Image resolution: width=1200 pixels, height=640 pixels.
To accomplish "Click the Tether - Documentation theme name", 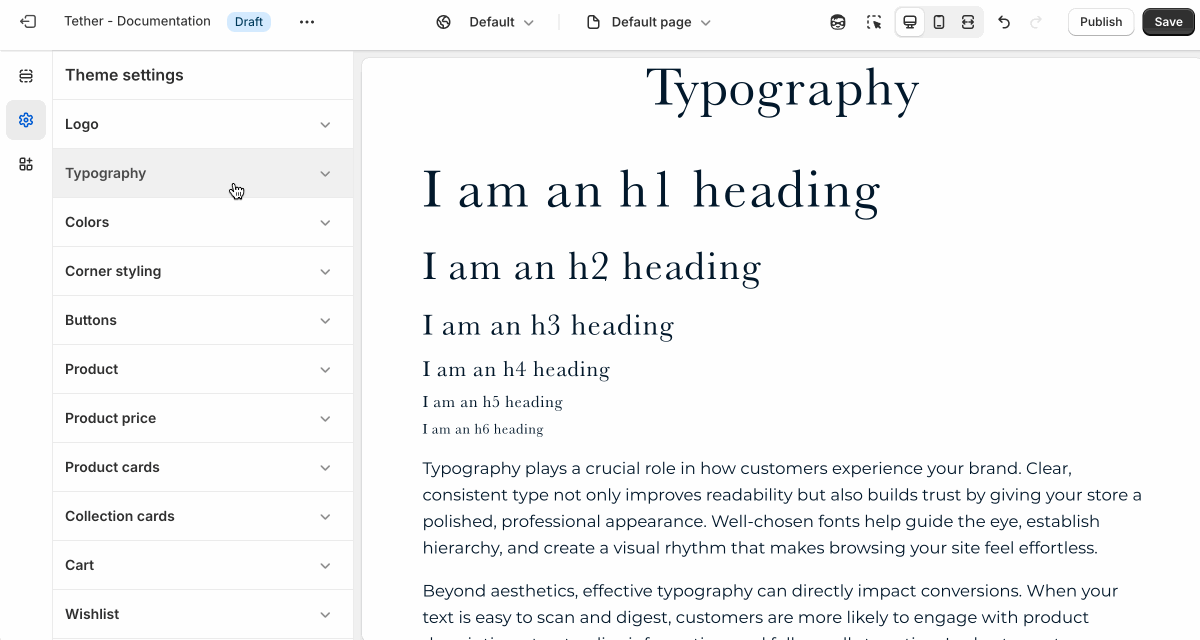I will 137,21.
